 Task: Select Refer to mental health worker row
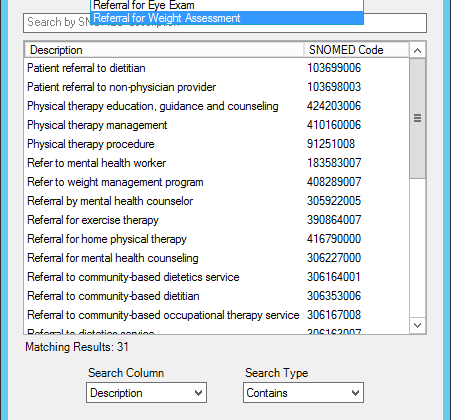217,163
